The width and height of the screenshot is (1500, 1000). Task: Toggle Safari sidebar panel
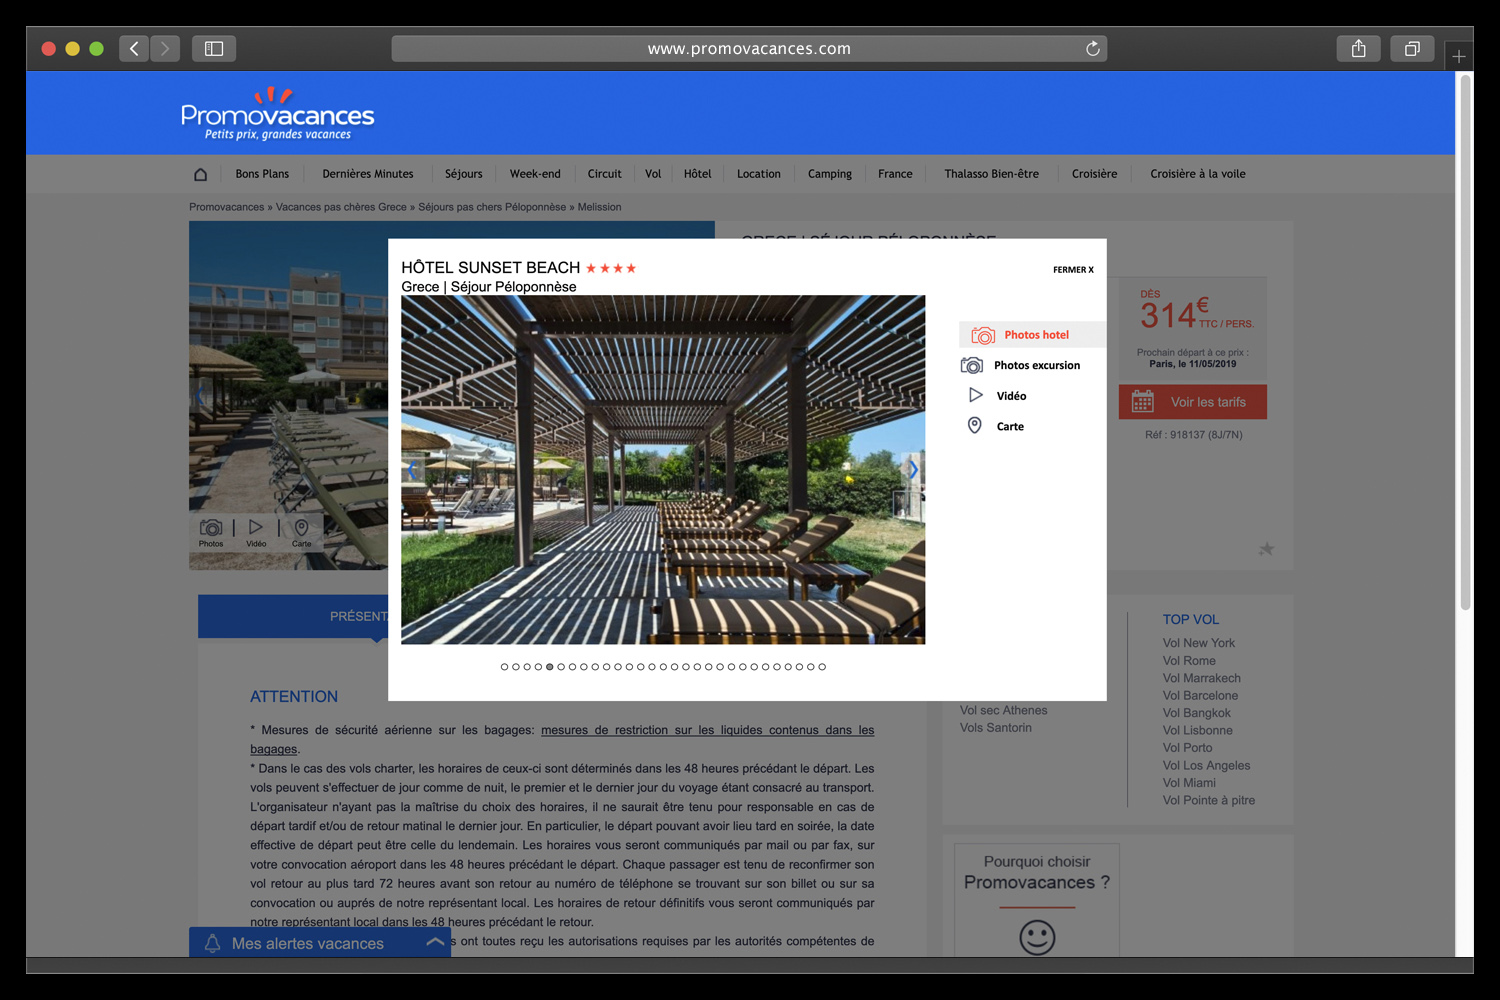point(214,49)
